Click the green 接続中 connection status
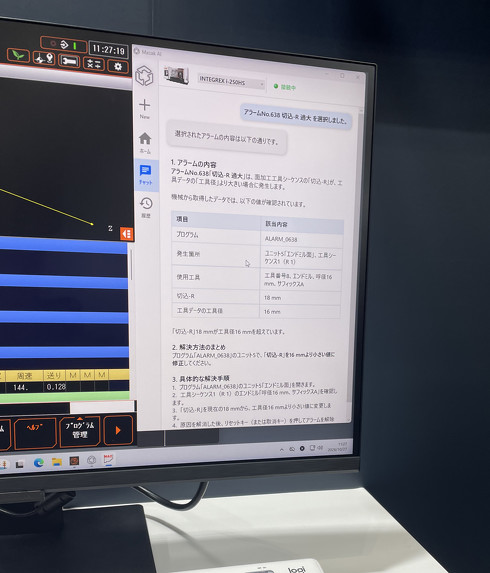This screenshot has height=573, width=490. click(285, 87)
